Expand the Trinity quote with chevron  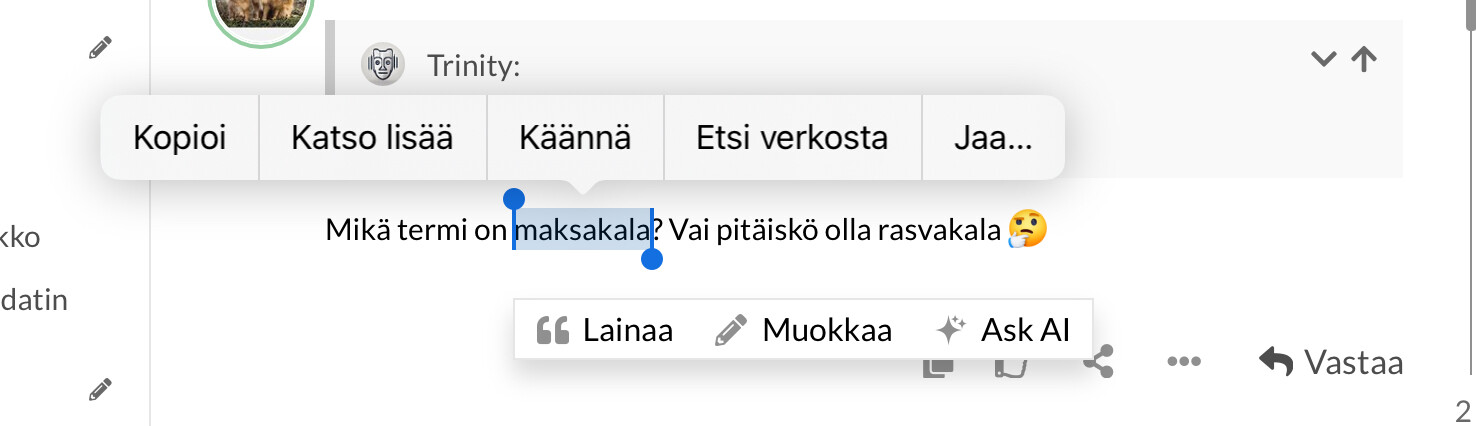[1323, 59]
